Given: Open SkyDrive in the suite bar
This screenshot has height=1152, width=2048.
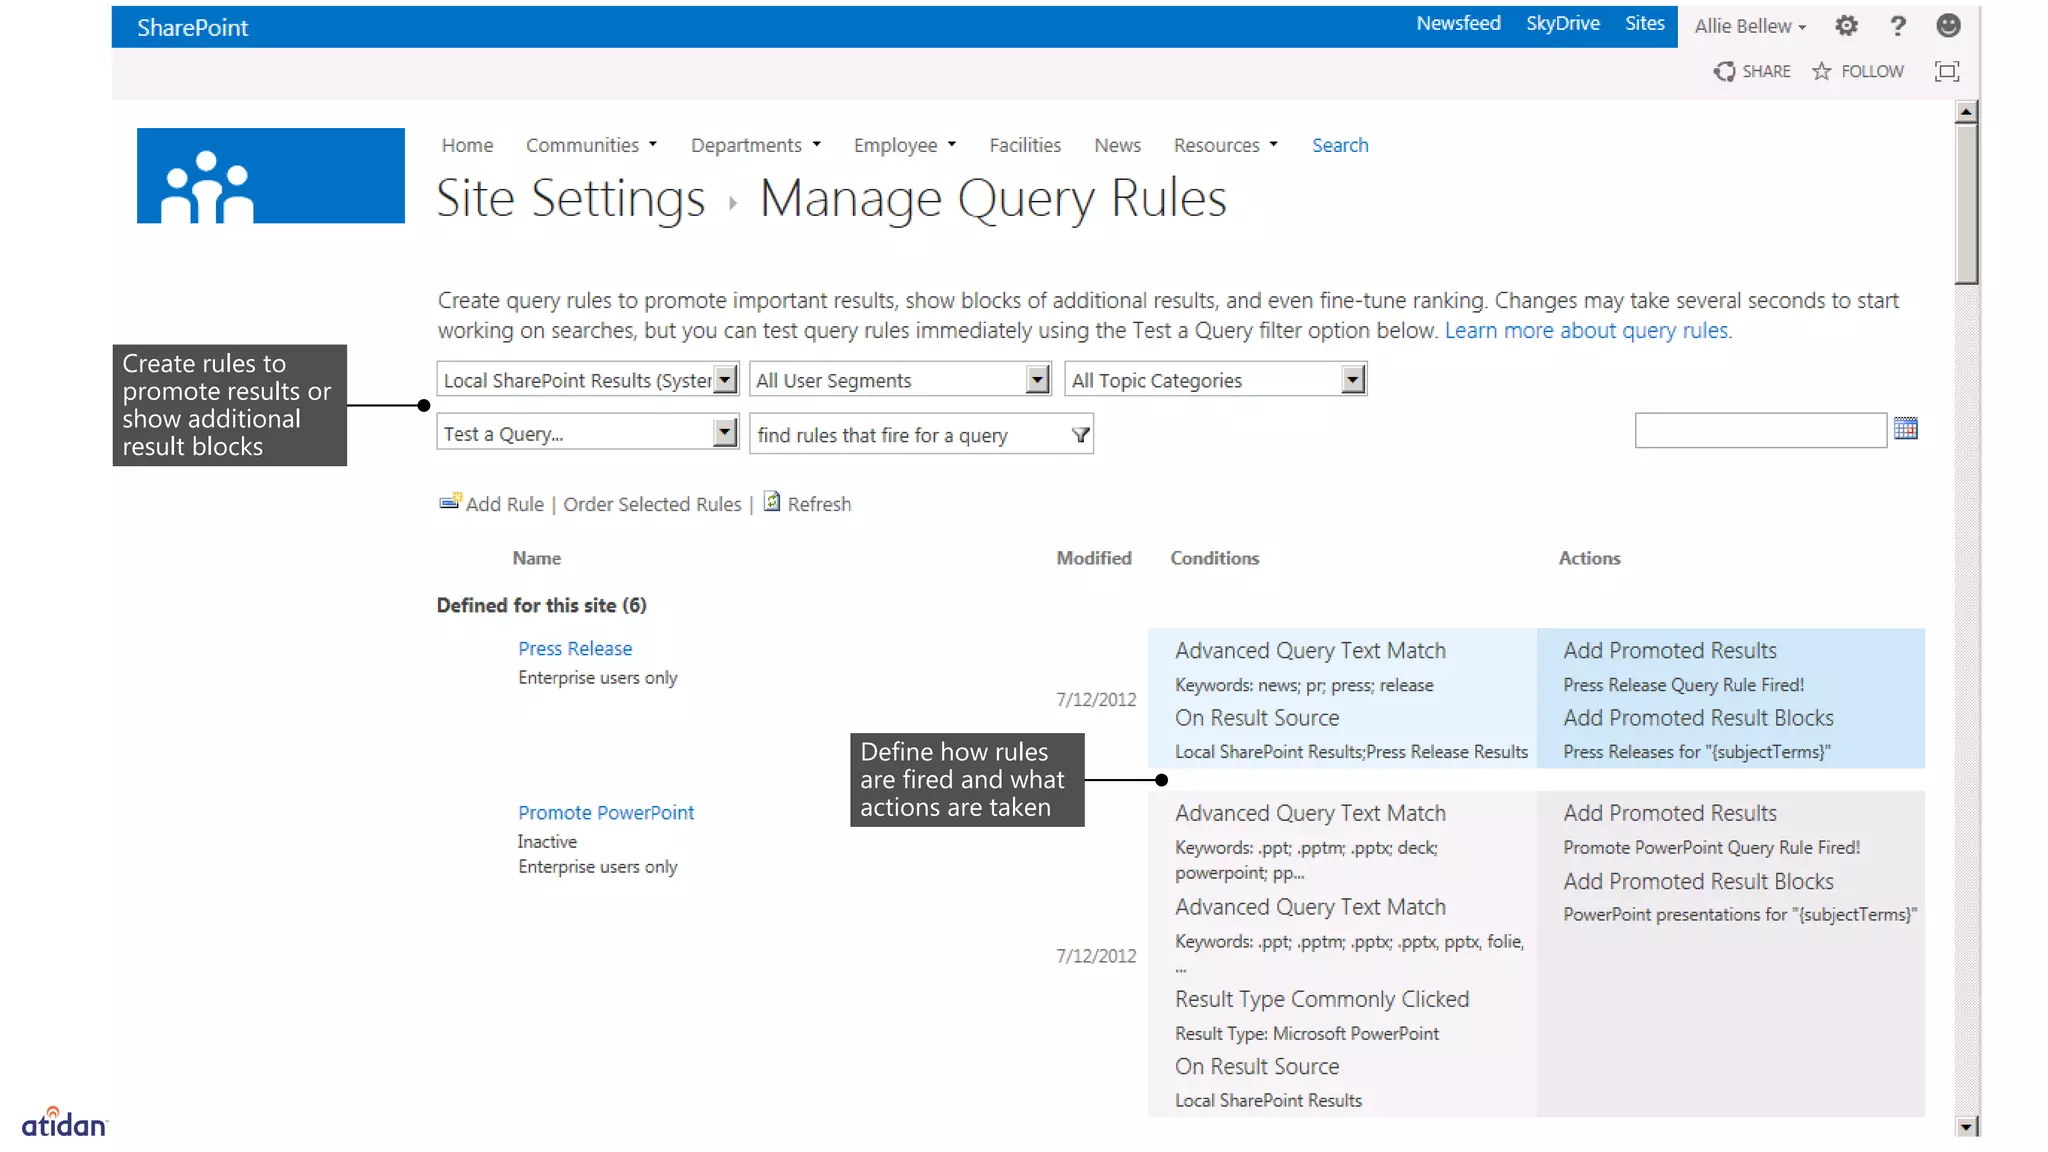Looking at the screenshot, I should pyautogui.click(x=1562, y=23).
